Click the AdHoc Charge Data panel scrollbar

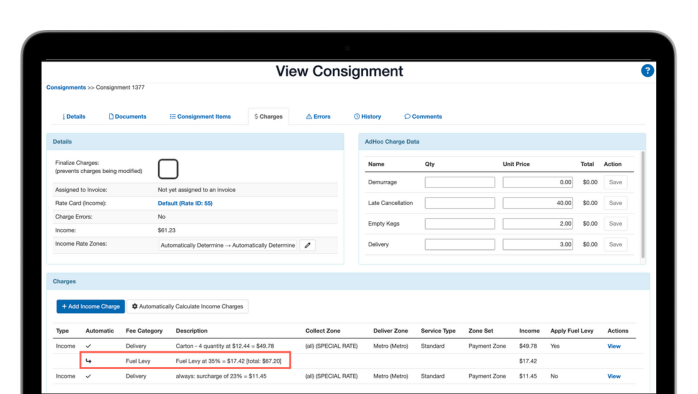[x=642, y=204]
